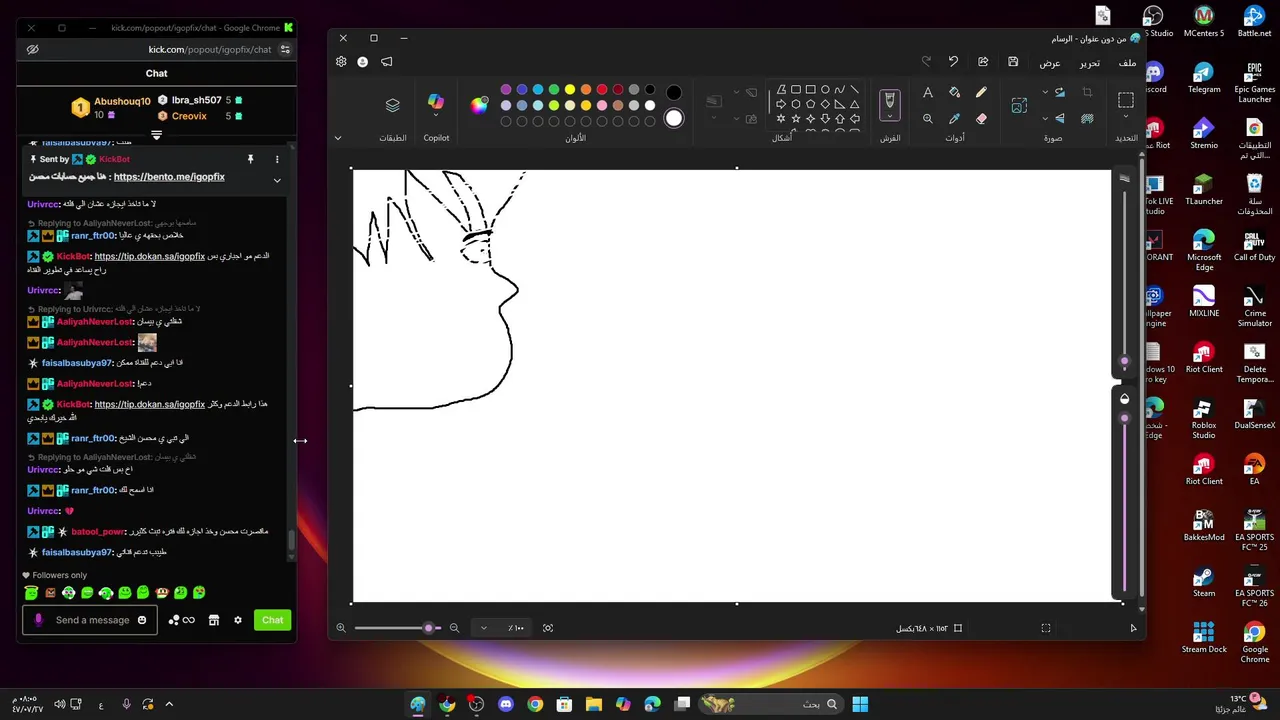Image resolution: width=1280 pixels, height=720 pixels.
Task: Click the background removal icon
Action: [1087, 118]
